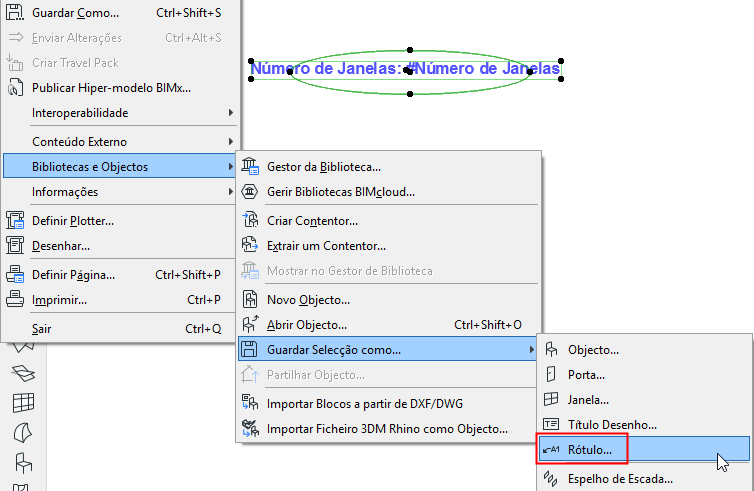Click the Criar Contentor icon

[250, 220]
